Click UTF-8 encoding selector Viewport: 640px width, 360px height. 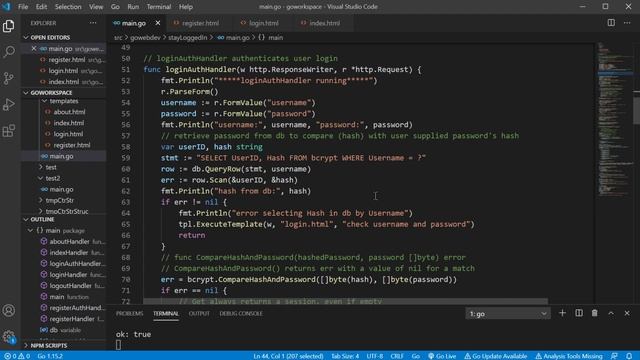coord(375,356)
